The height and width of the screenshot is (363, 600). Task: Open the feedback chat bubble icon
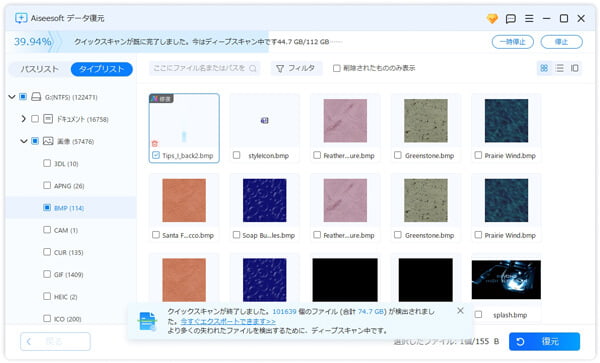click(x=510, y=18)
